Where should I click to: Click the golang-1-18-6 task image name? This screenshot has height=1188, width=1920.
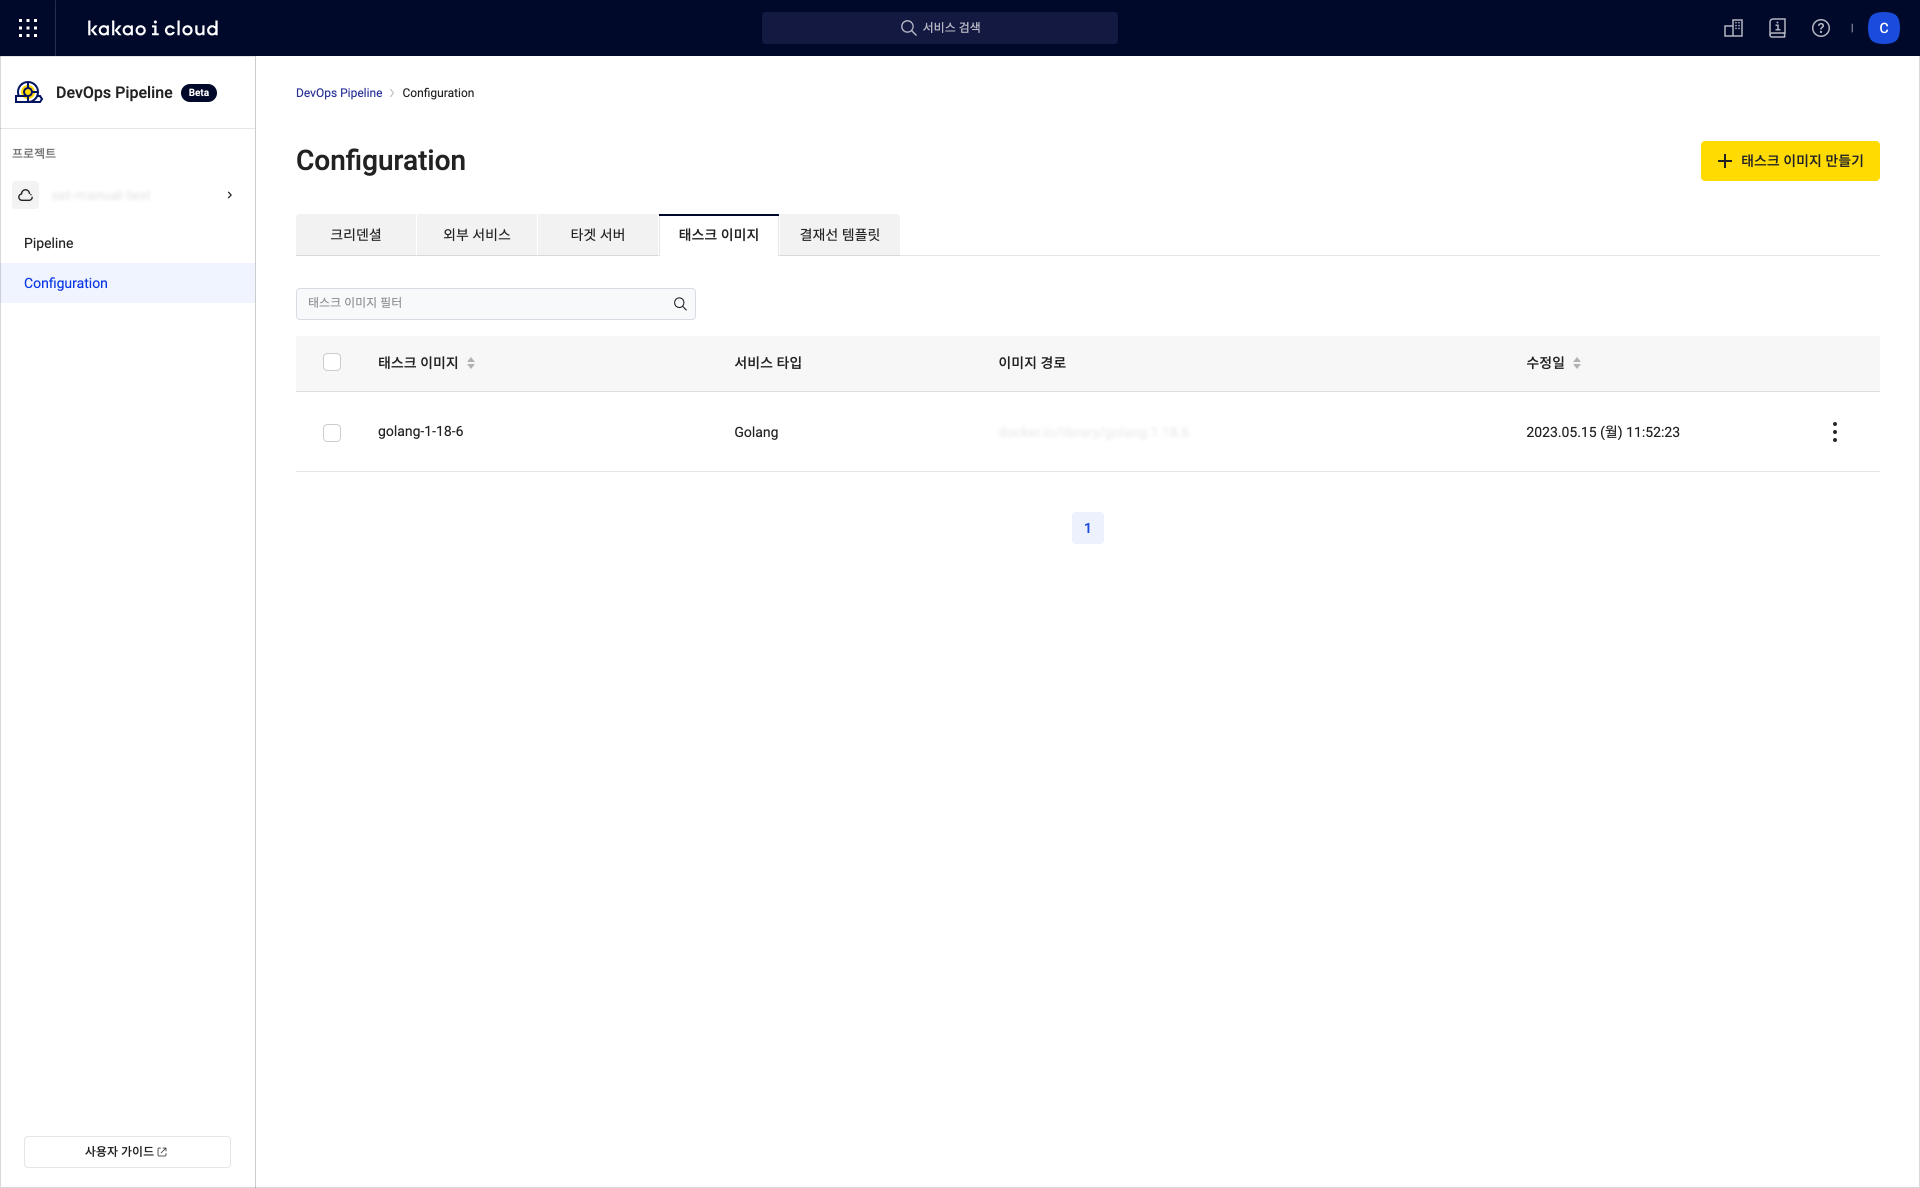click(420, 432)
